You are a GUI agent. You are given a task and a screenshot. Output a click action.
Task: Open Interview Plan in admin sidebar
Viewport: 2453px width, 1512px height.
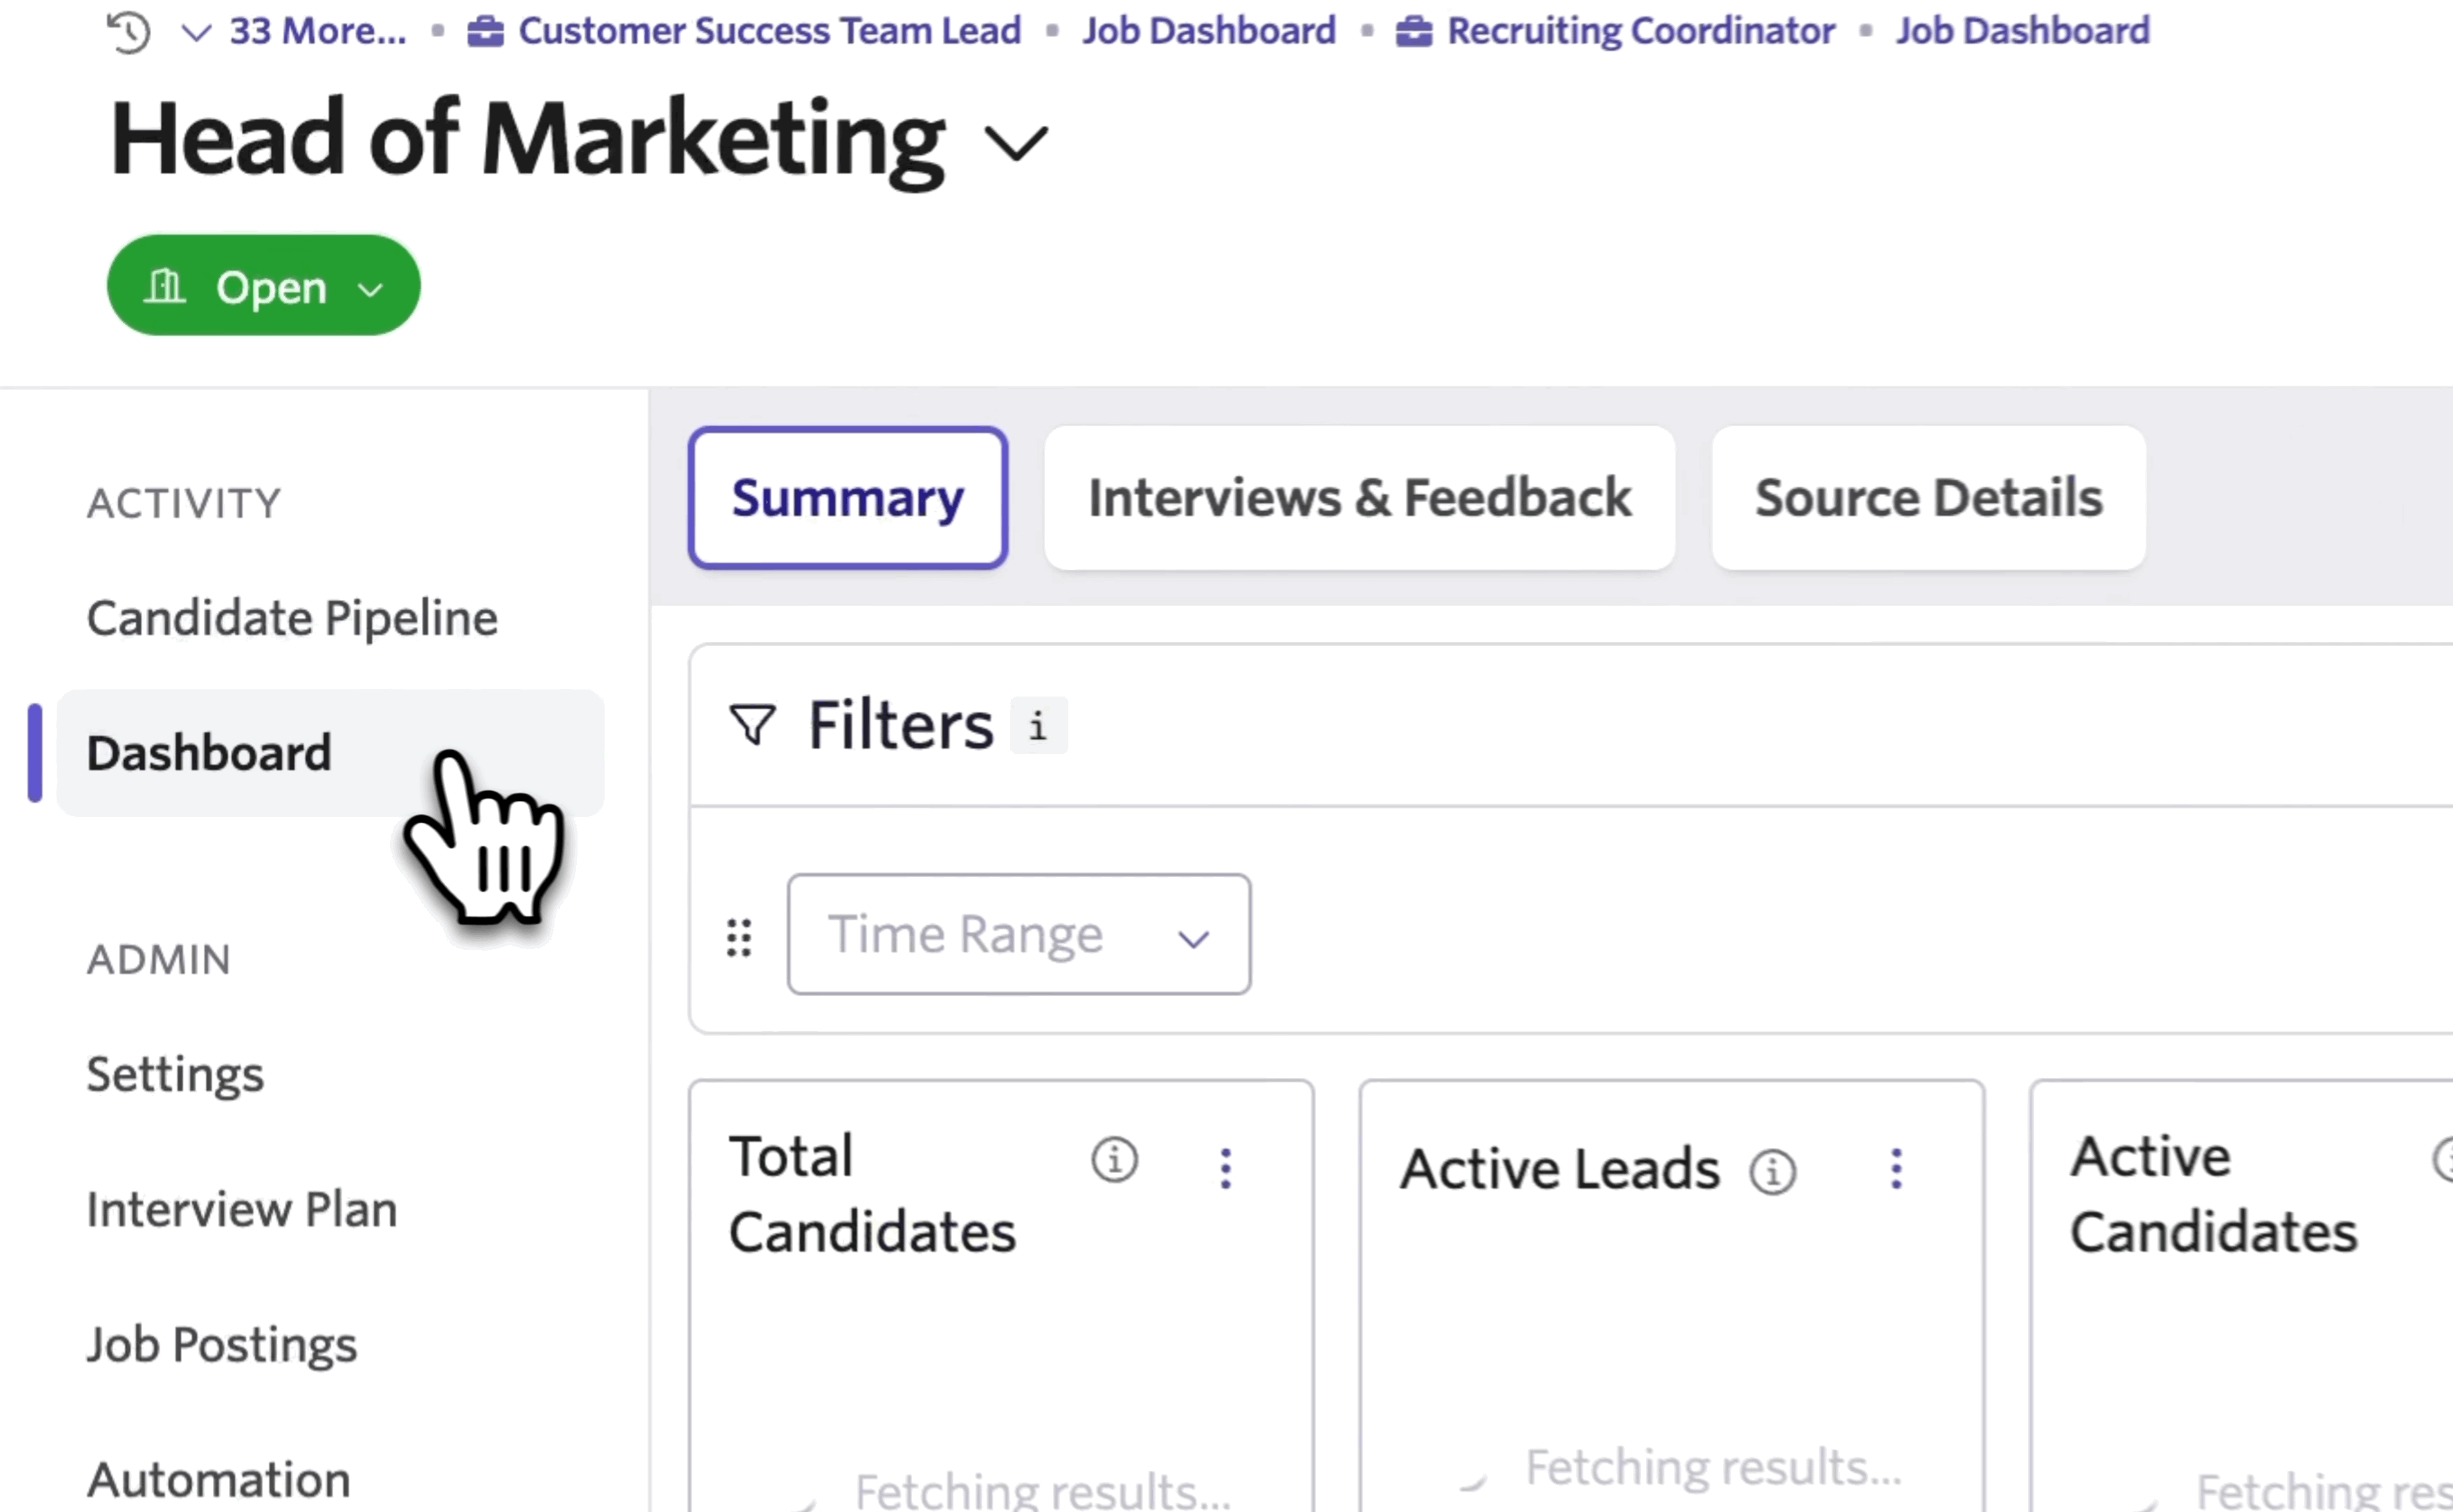coord(242,1209)
